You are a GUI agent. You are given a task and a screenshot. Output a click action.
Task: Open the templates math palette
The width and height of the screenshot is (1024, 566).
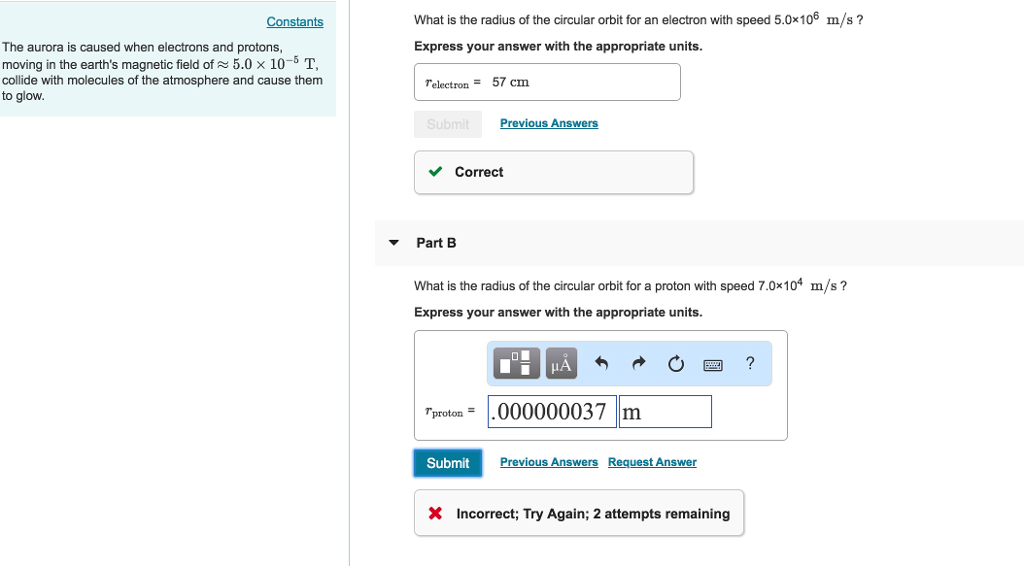click(x=518, y=363)
